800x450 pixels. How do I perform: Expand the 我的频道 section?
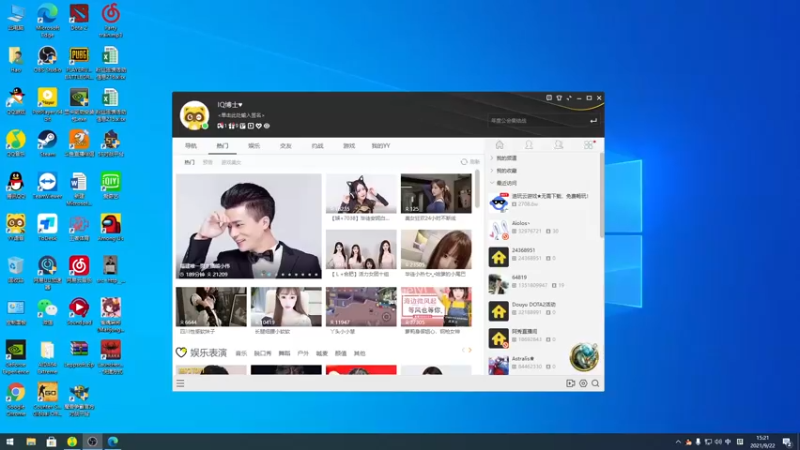(504, 158)
